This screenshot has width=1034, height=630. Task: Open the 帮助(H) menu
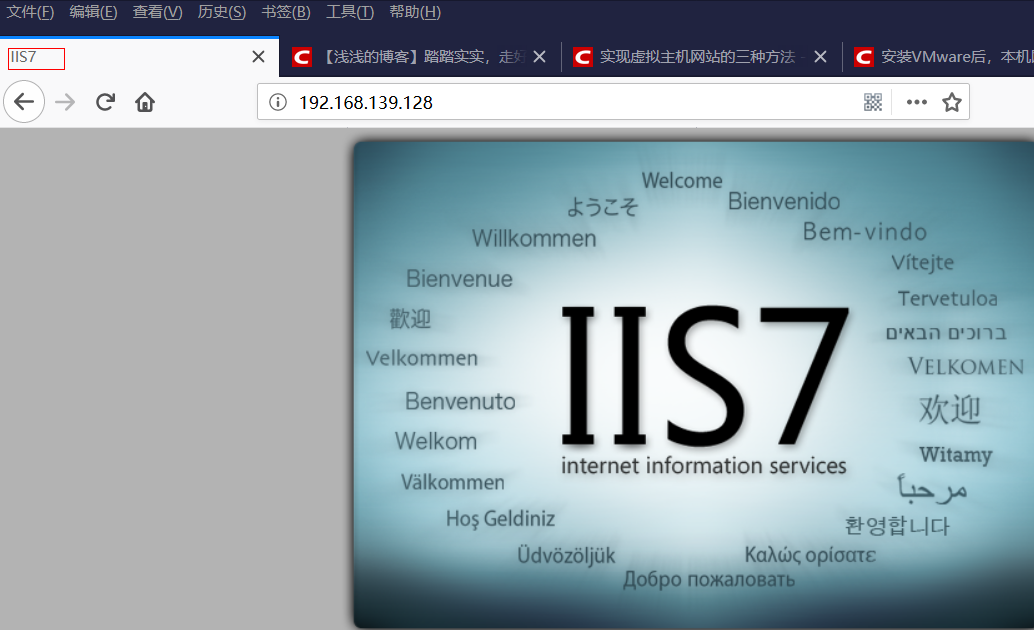[x=415, y=12]
